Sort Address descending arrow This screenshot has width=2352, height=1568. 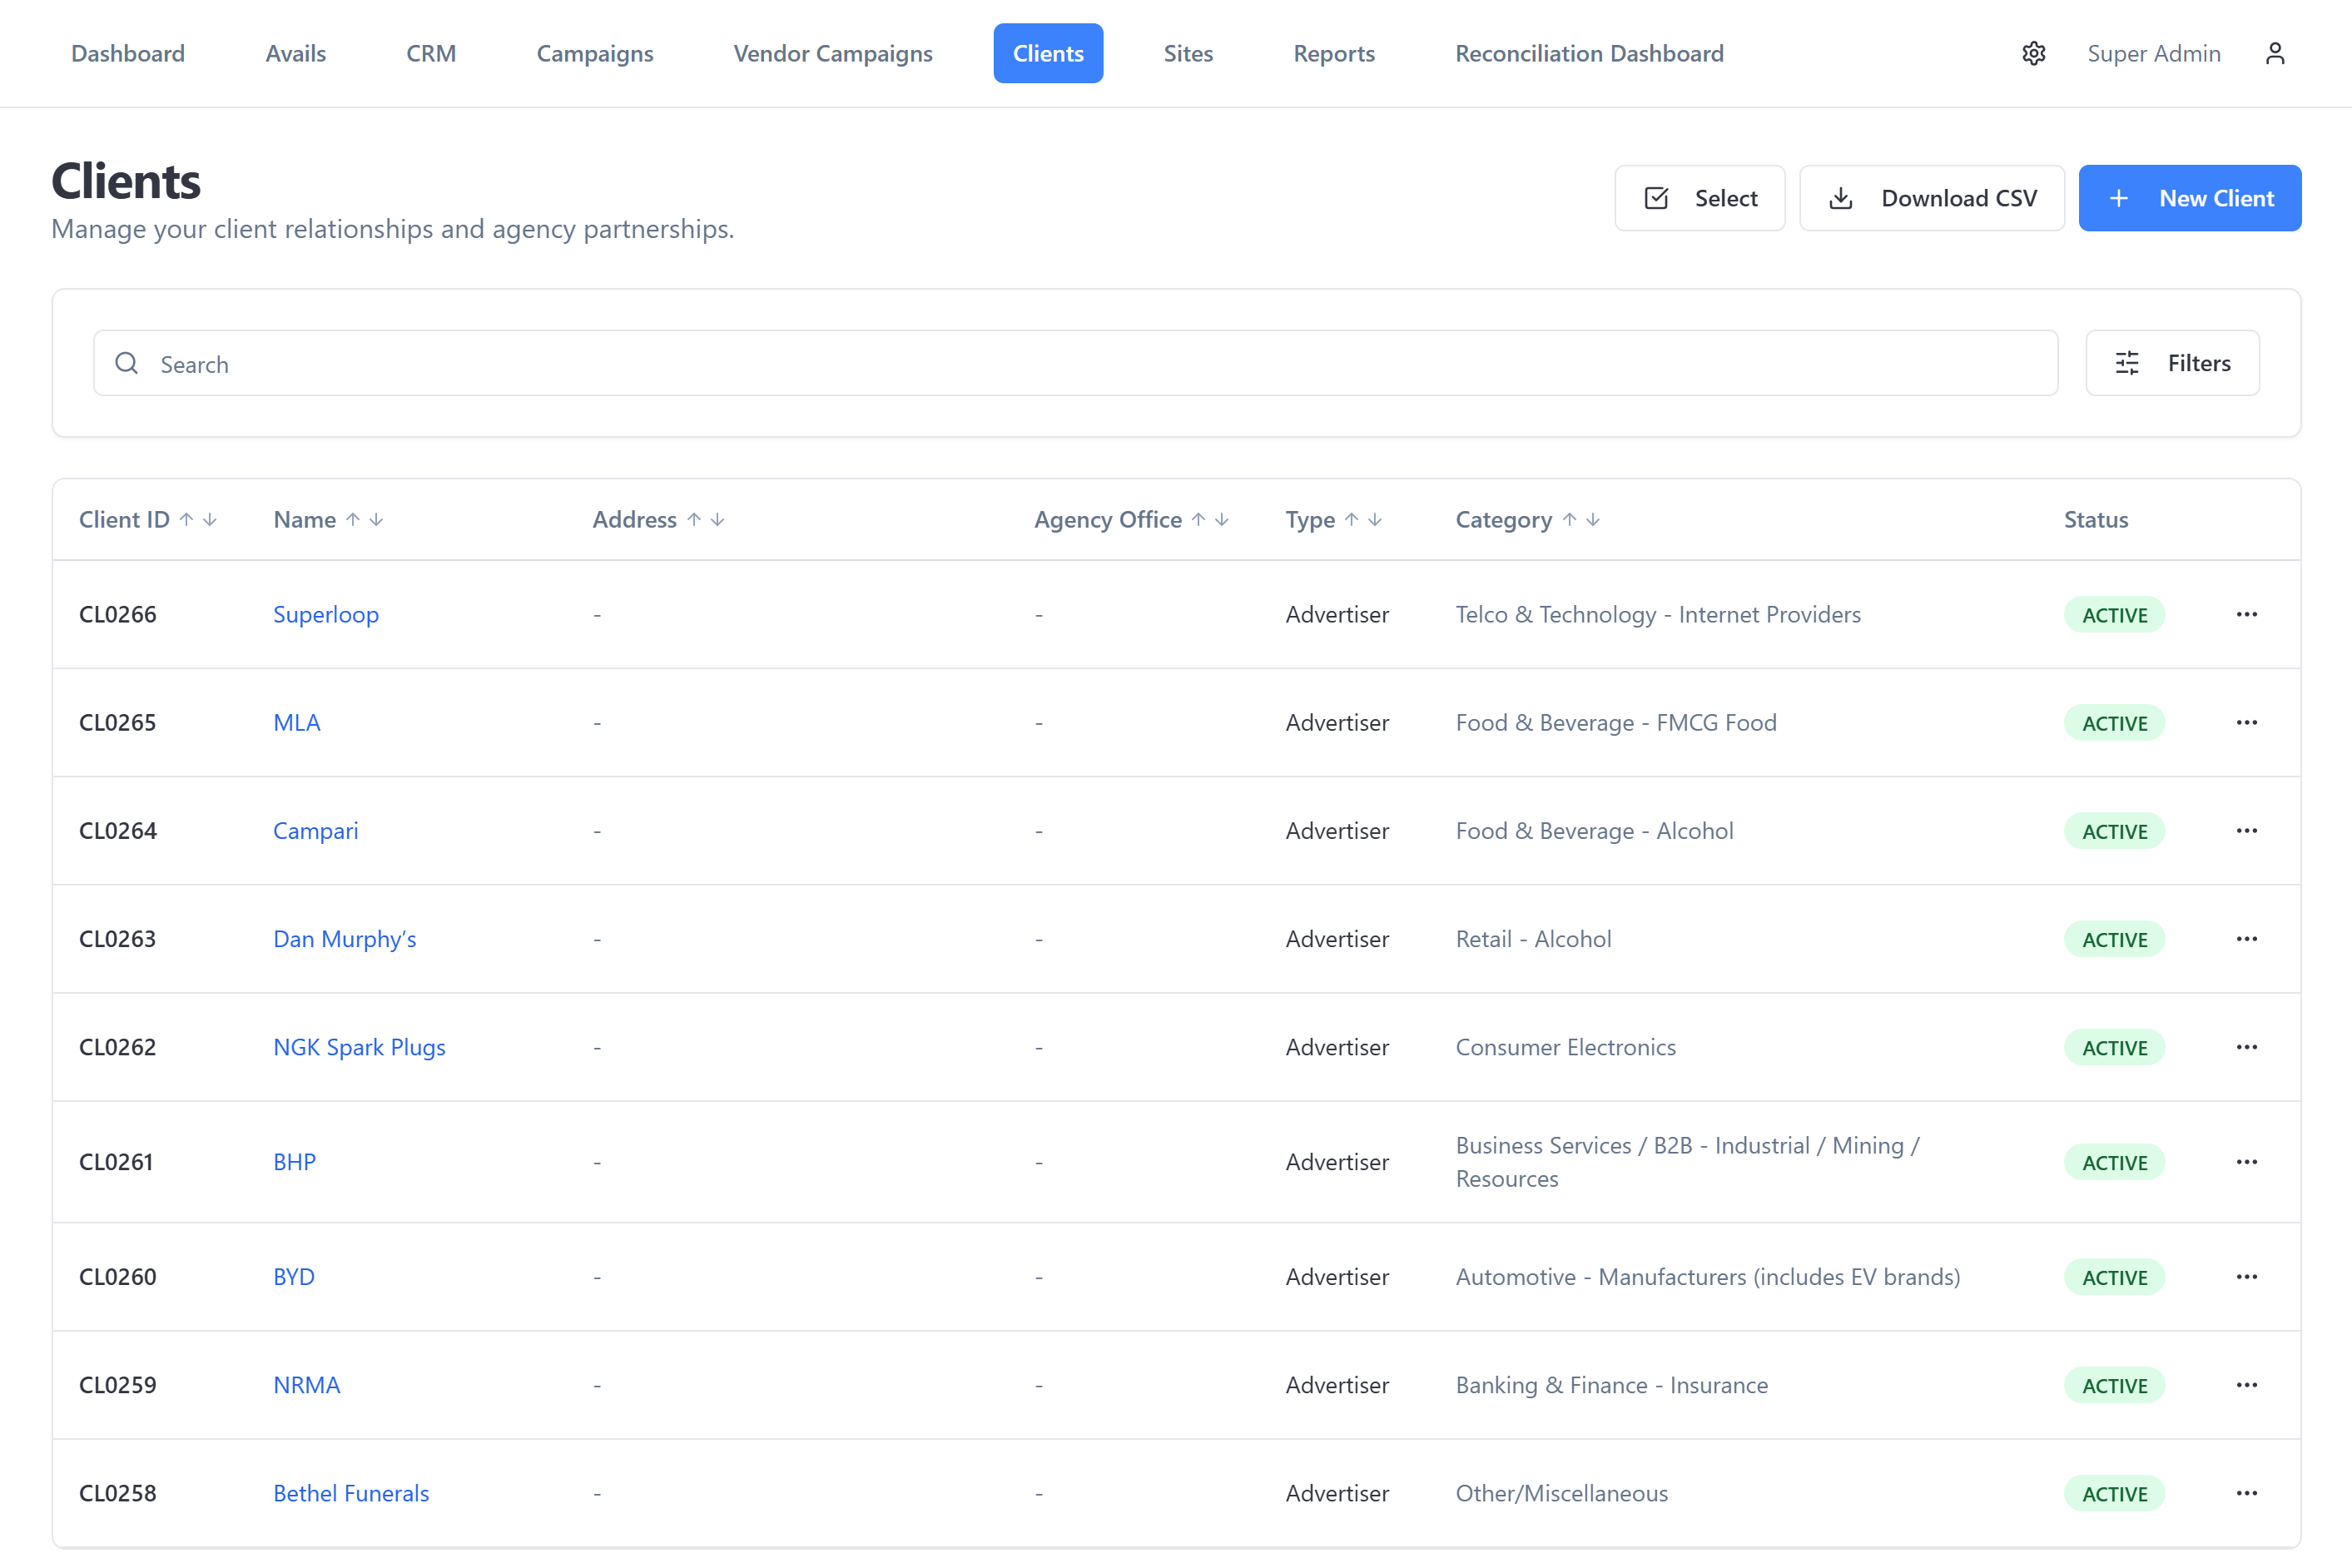(x=718, y=519)
